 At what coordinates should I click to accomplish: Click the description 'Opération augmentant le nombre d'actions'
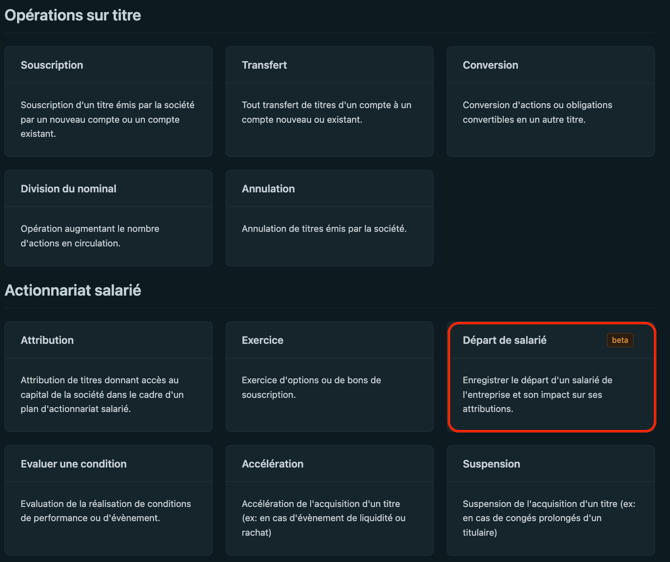pos(90,236)
